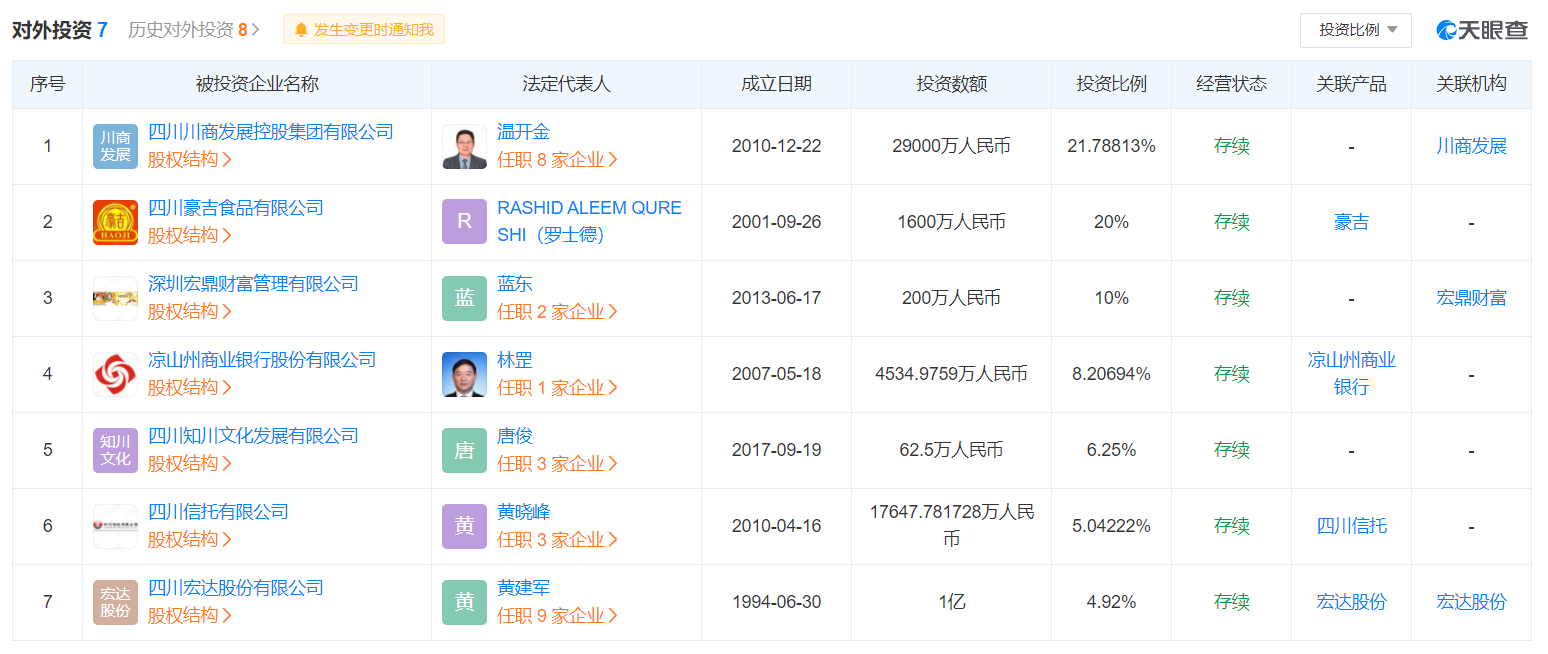The height and width of the screenshot is (654, 1548).
Task: Click the 川商发展 company logo icon
Action: click(x=115, y=146)
